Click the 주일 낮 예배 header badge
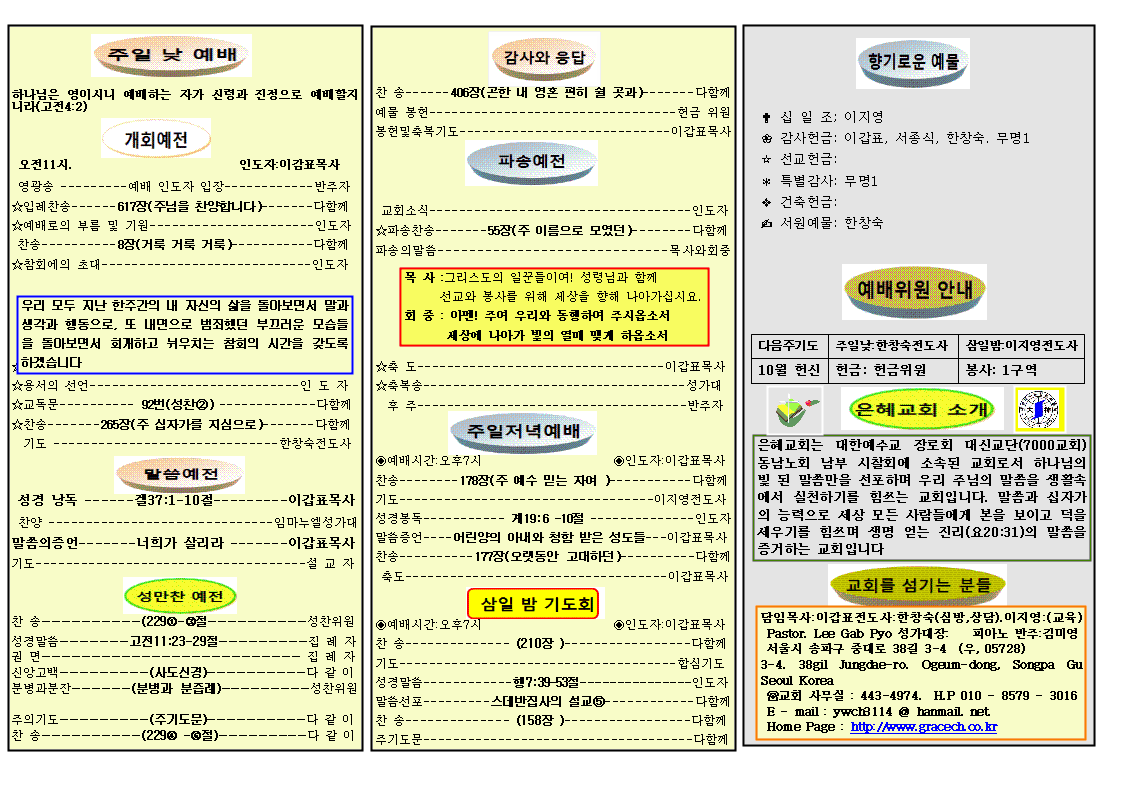Screen dimensions: 1123x794 171,55
